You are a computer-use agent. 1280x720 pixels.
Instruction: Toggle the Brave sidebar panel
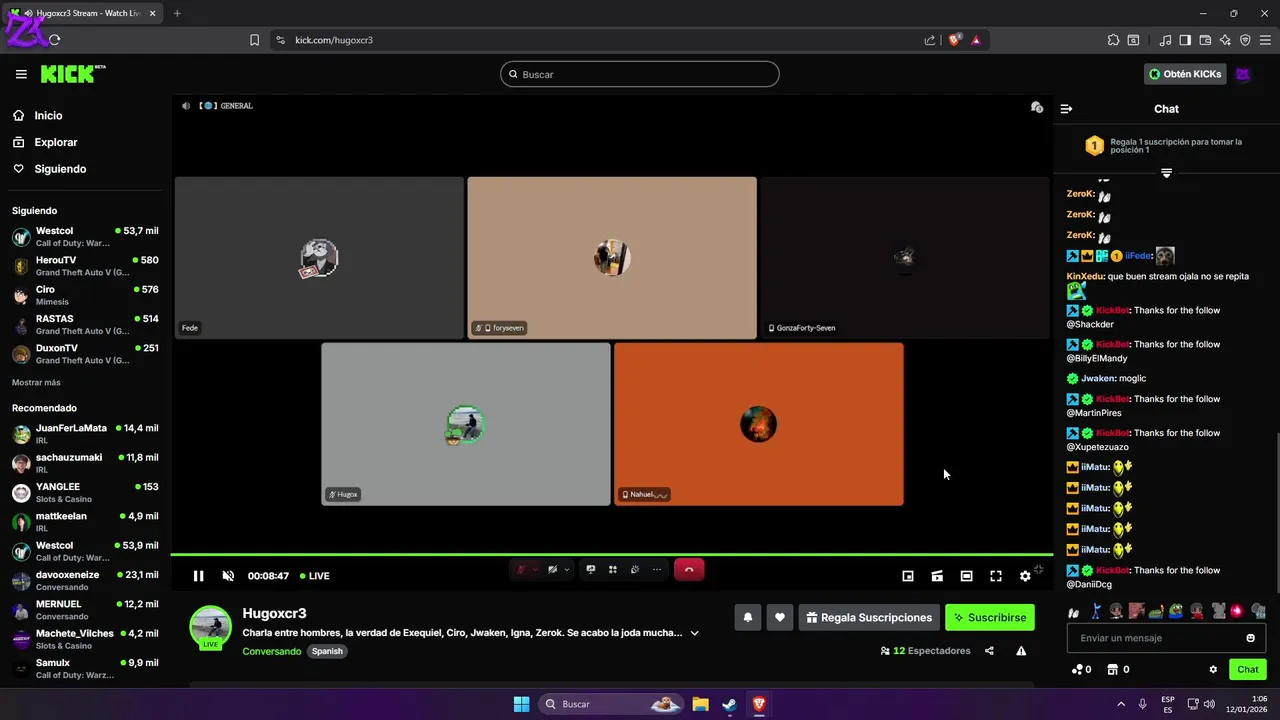pos(1185,40)
